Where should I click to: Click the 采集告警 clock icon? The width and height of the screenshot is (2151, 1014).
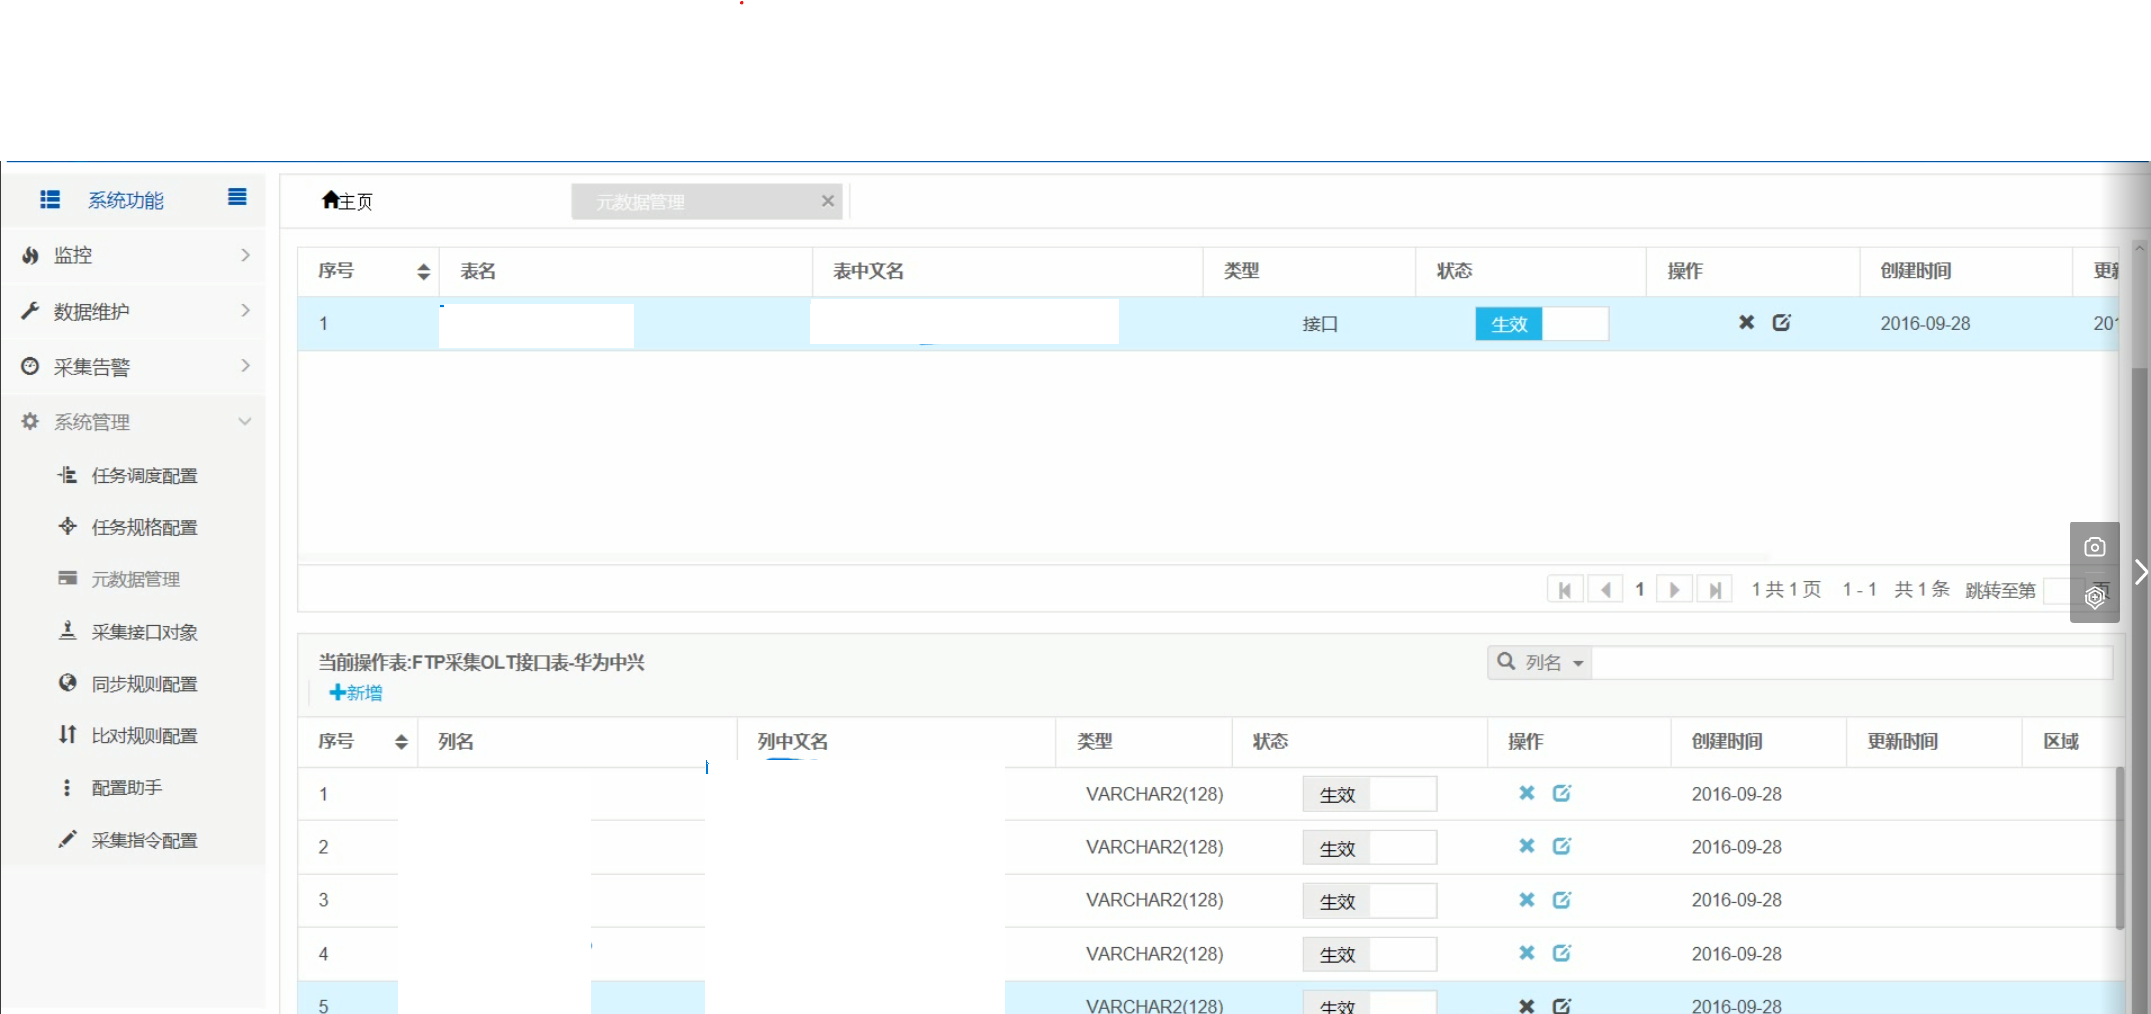[30, 367]
